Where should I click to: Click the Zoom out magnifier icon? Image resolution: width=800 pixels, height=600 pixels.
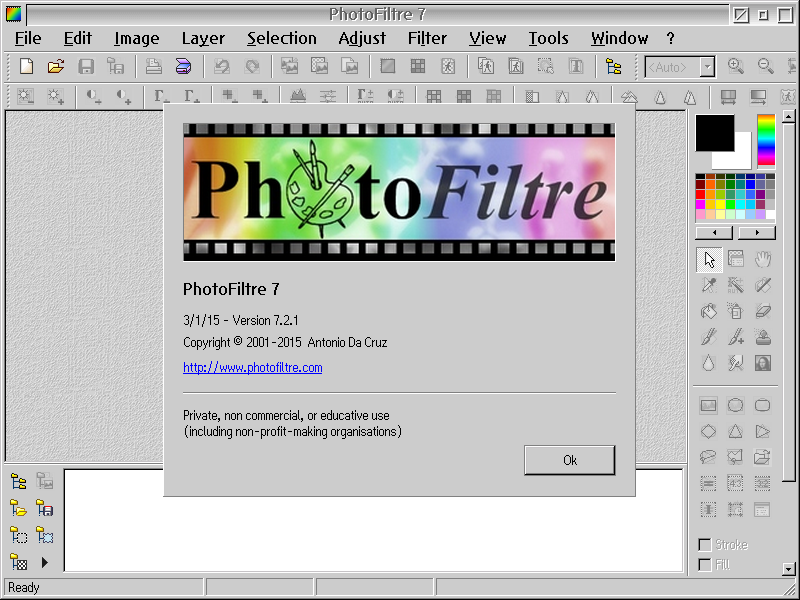tap(765, 66)
